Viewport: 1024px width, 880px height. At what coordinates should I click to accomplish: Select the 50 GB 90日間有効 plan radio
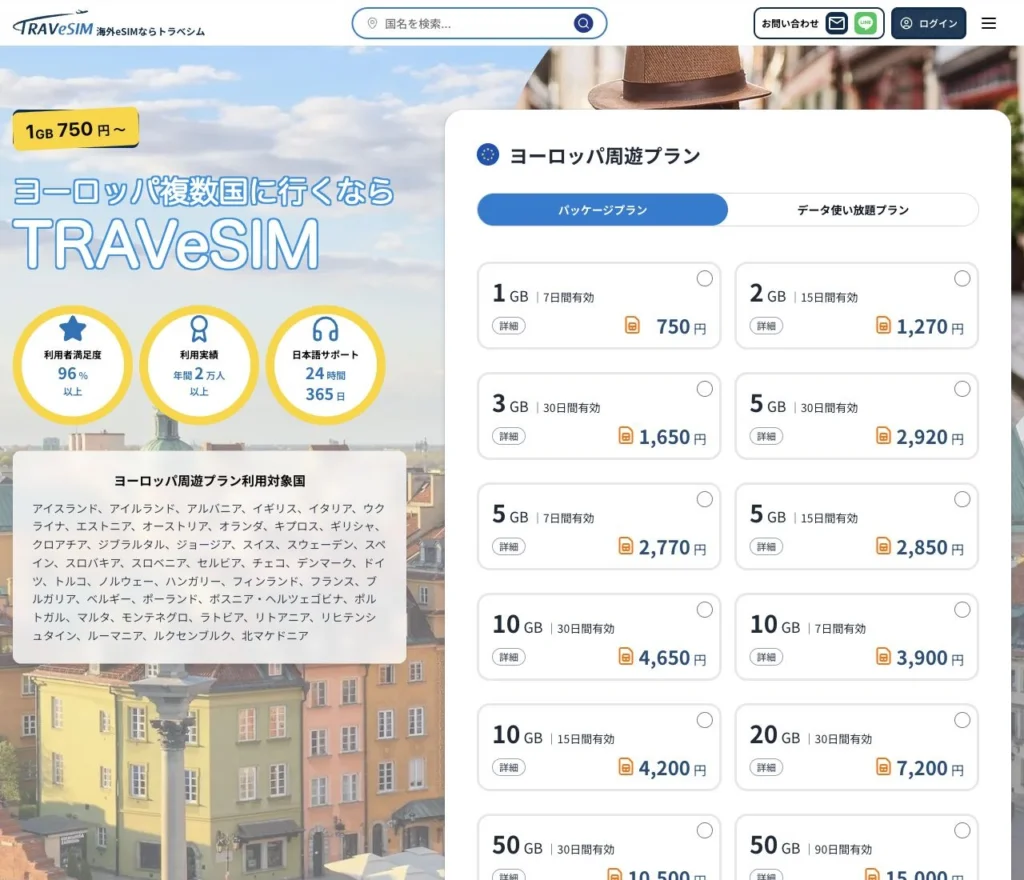click(x=962, y=830)
